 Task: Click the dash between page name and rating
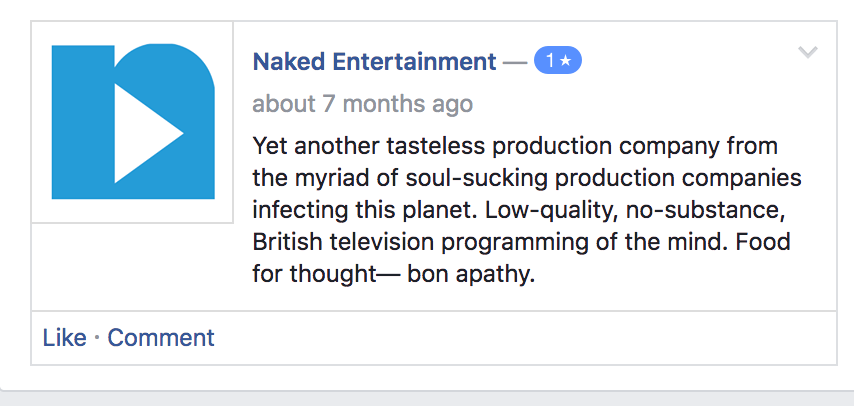(x=514, y=62)
